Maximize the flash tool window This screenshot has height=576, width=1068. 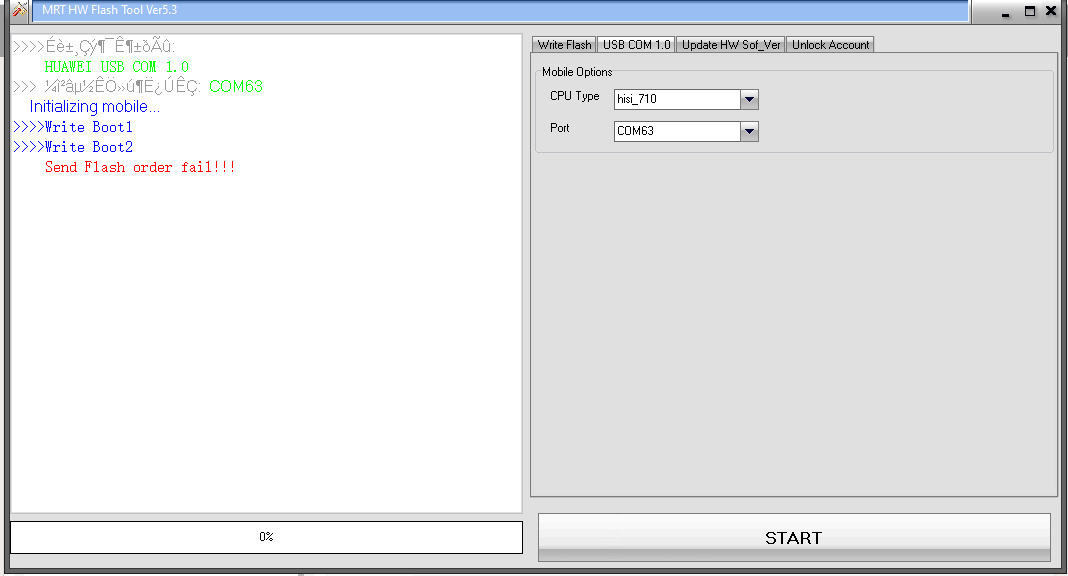[x=1030, y=11]
